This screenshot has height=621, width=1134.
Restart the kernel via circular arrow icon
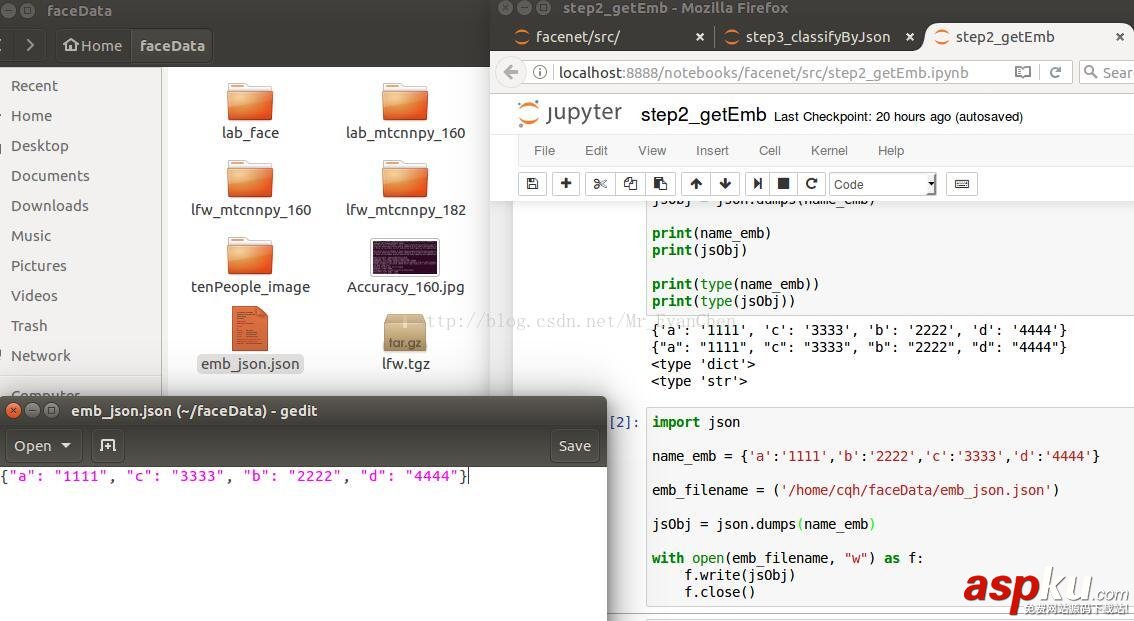[x=811, y=184]
